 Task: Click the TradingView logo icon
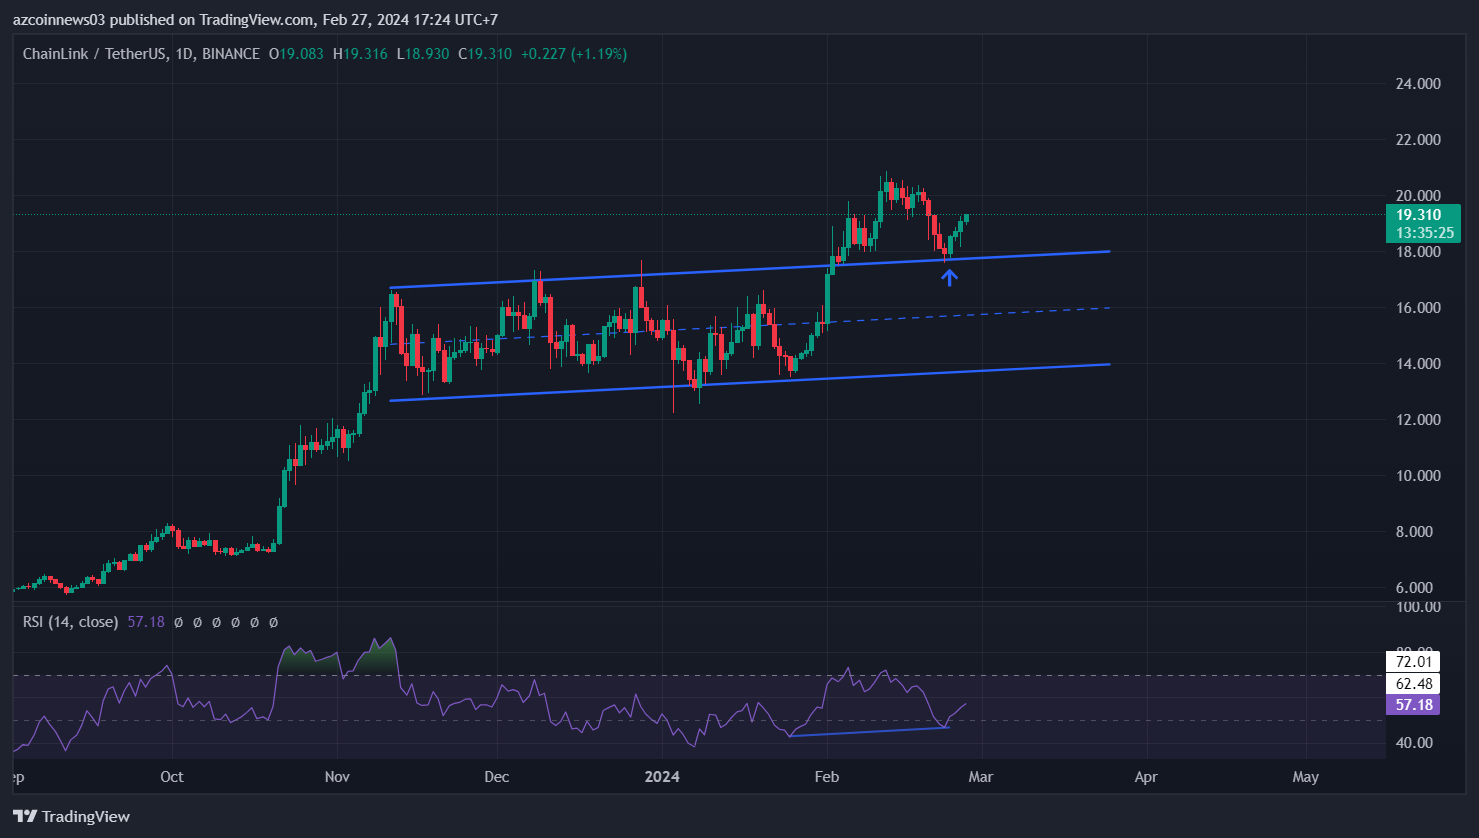pos(25,816)
